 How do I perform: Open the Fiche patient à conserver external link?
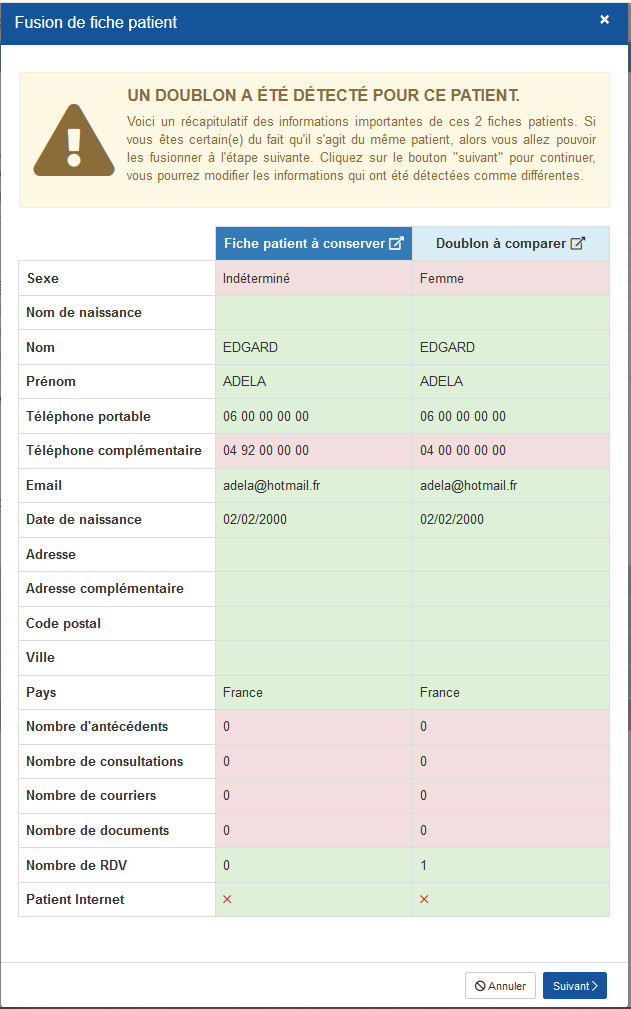coord(396,243)
